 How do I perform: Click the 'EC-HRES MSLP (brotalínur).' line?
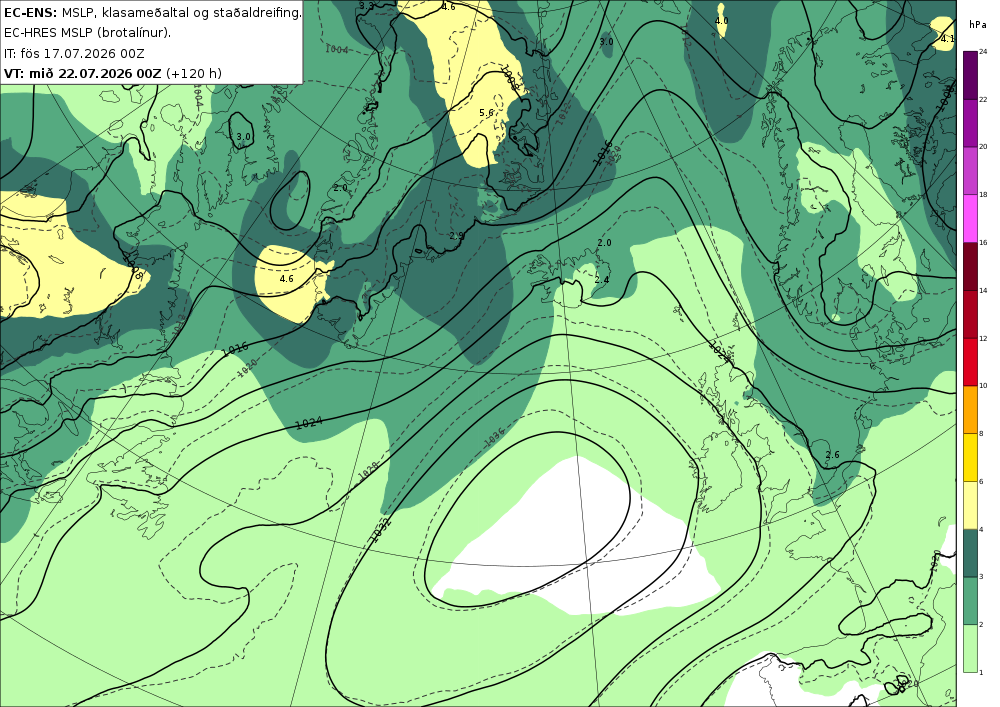point(87,33)
